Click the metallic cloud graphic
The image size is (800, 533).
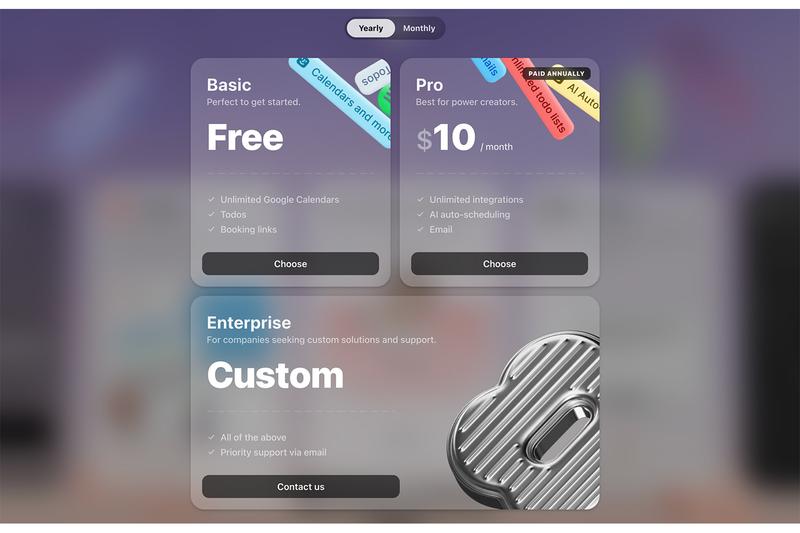(x=526, y=421)
